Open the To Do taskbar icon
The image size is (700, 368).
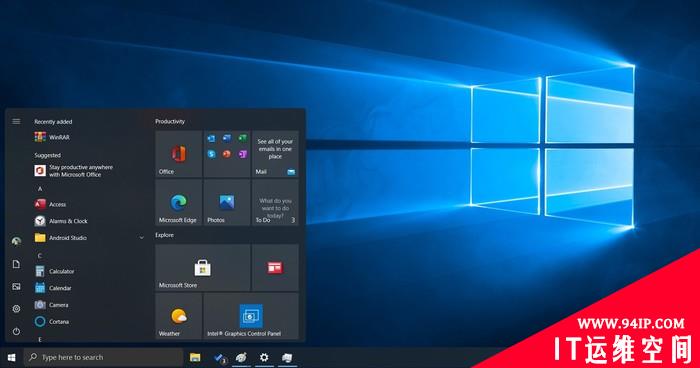pos(219,357)
